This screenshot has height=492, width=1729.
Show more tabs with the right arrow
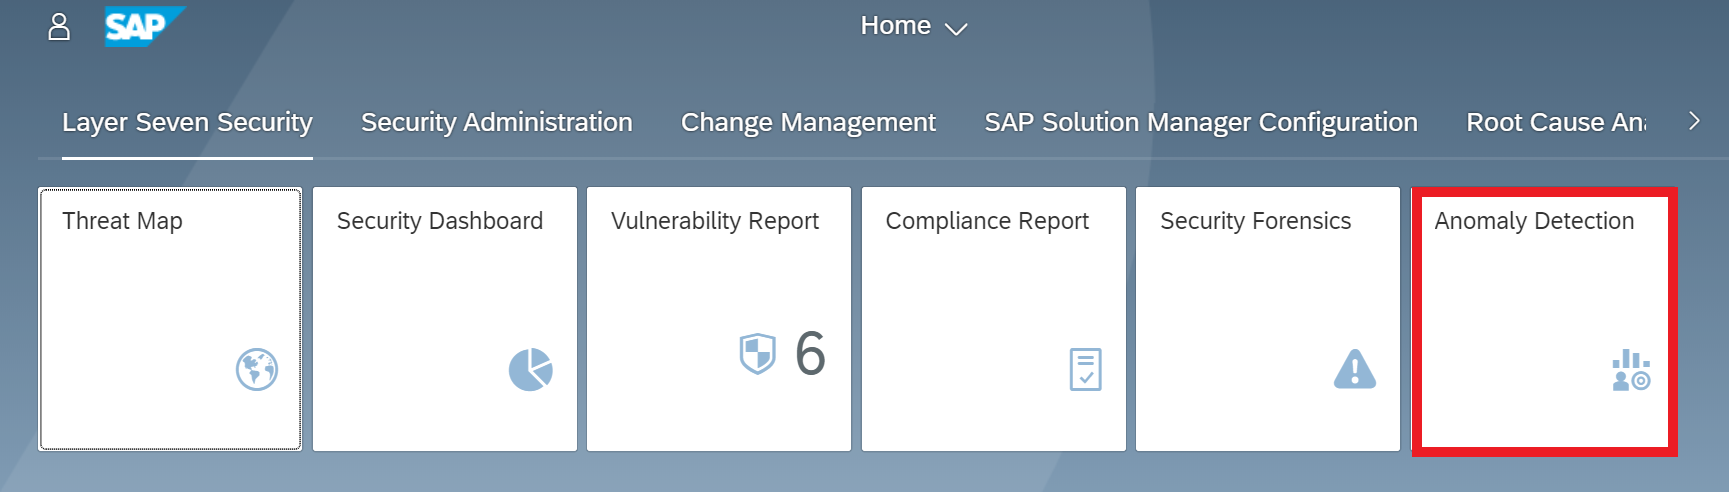click(1694, 121)
